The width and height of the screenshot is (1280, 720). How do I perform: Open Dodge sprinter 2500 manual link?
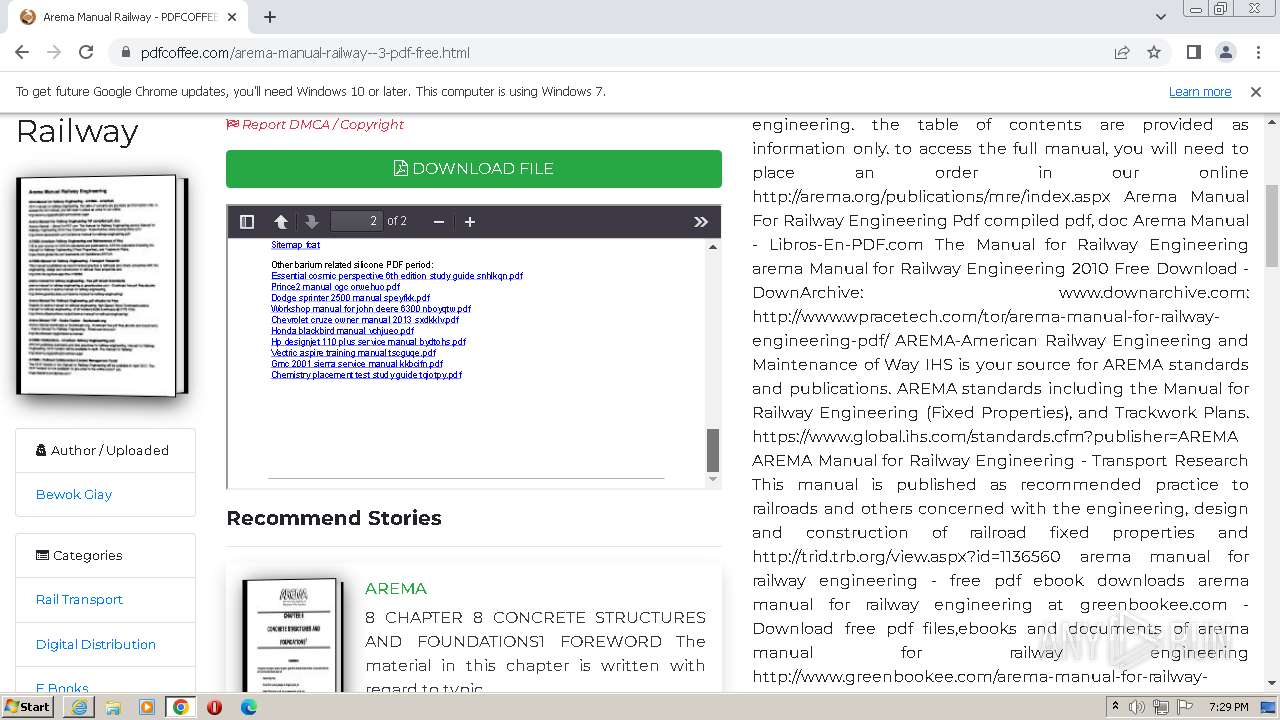click(x=350, y=298)
